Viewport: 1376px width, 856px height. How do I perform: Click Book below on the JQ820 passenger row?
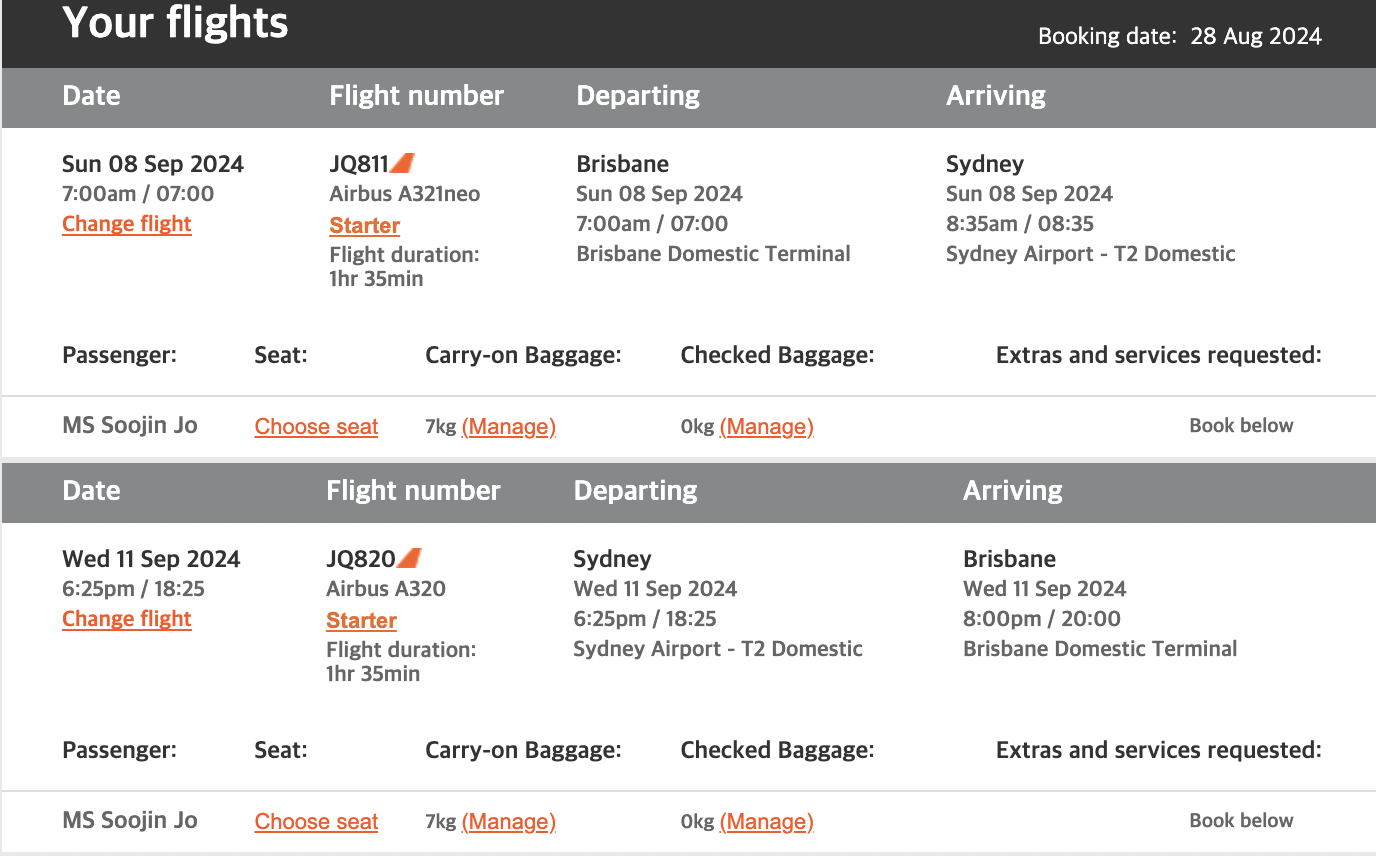pyautogui.click(x=1241, y=820)
